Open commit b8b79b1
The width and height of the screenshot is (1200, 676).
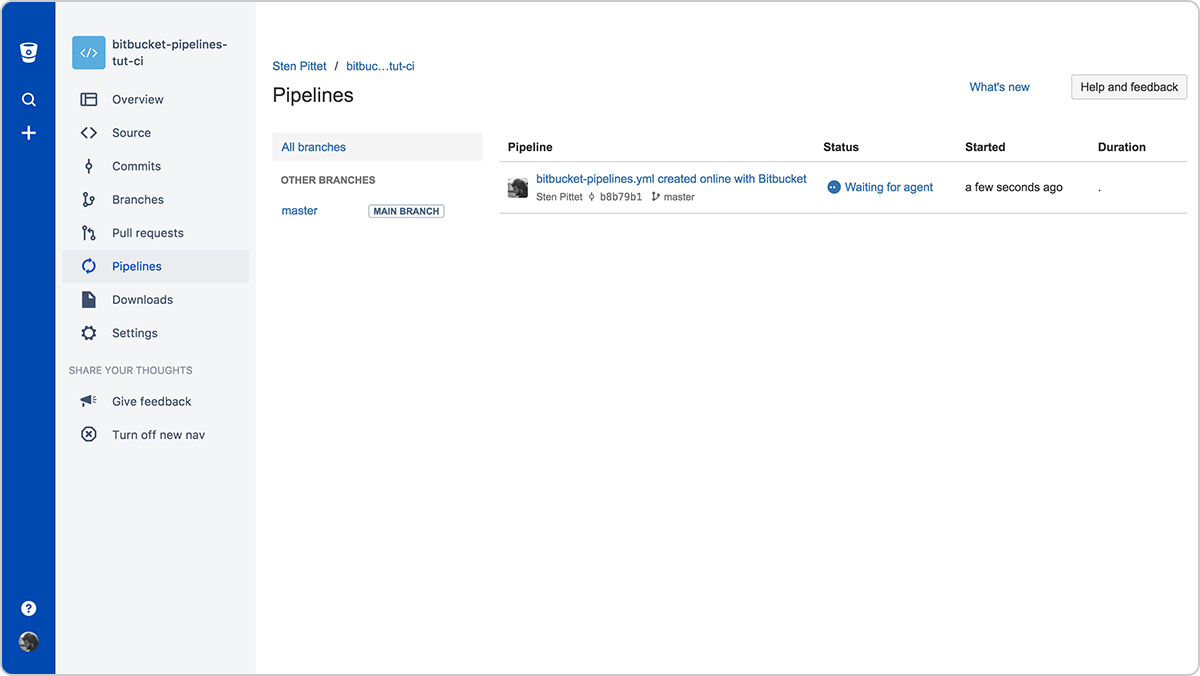point(621,196)
